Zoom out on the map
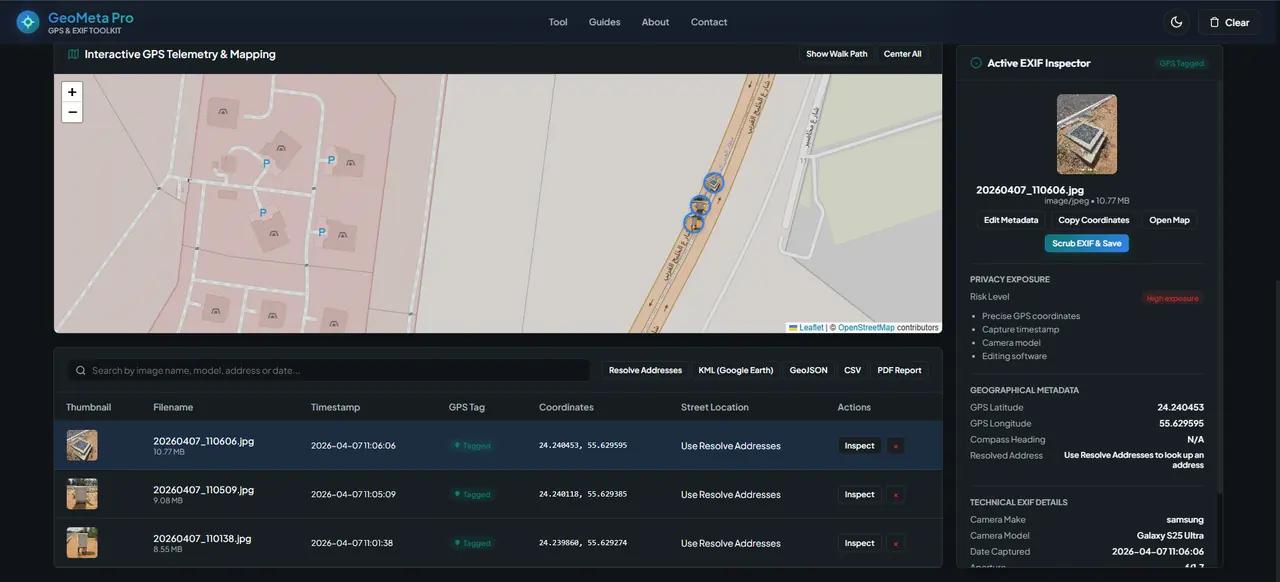 point(72,112)
